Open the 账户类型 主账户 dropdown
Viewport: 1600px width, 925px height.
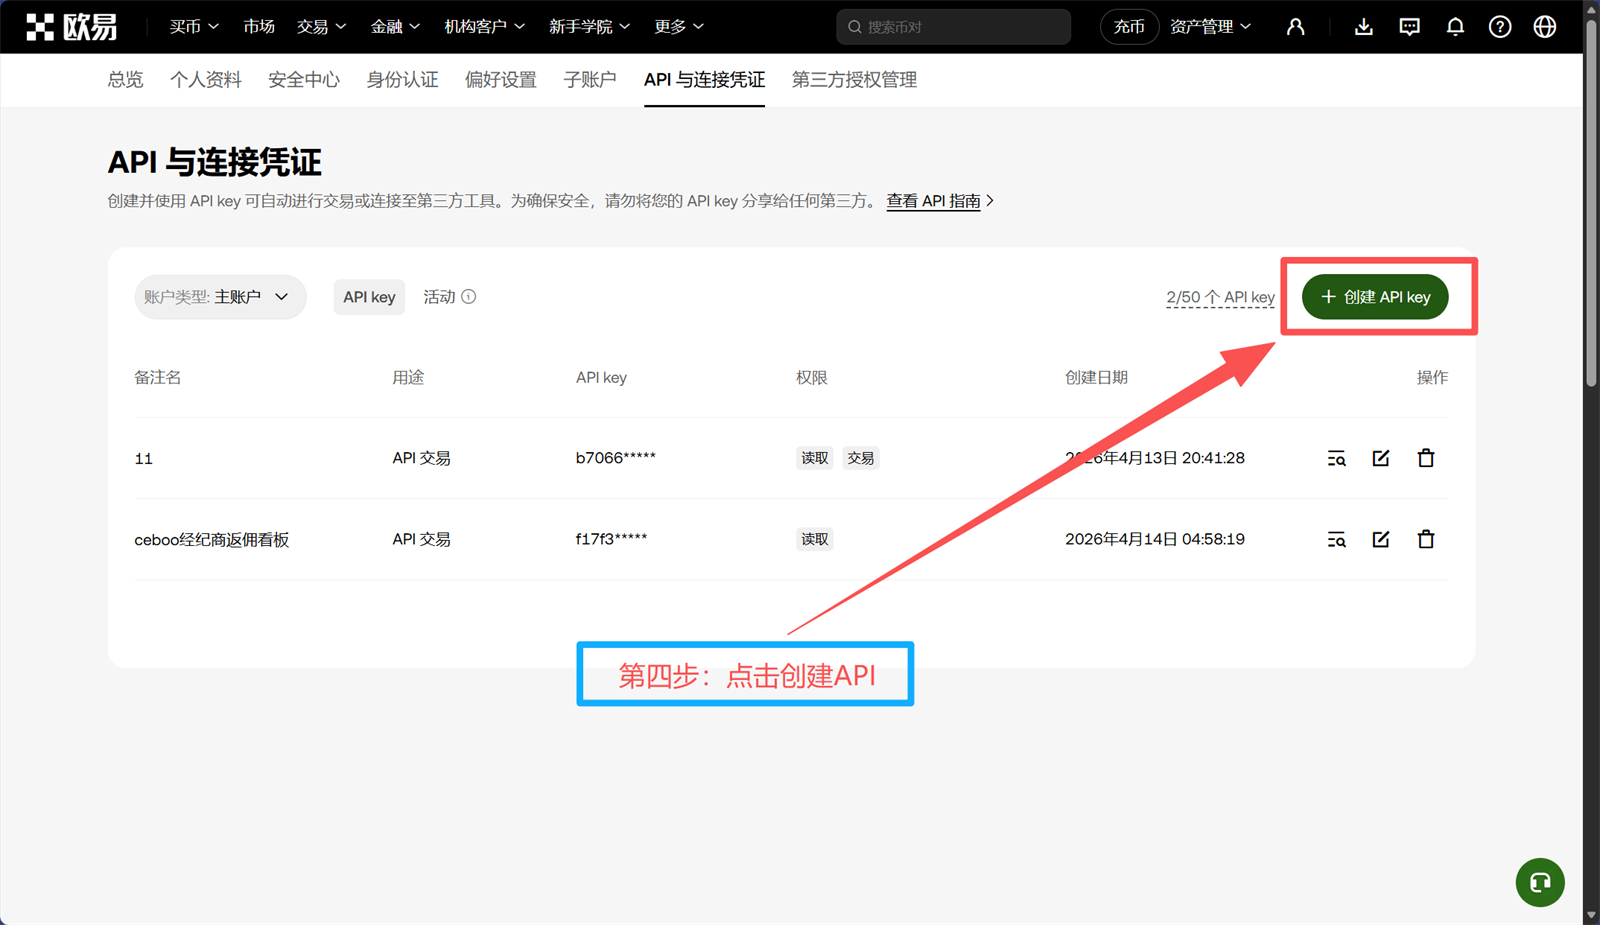220,297
